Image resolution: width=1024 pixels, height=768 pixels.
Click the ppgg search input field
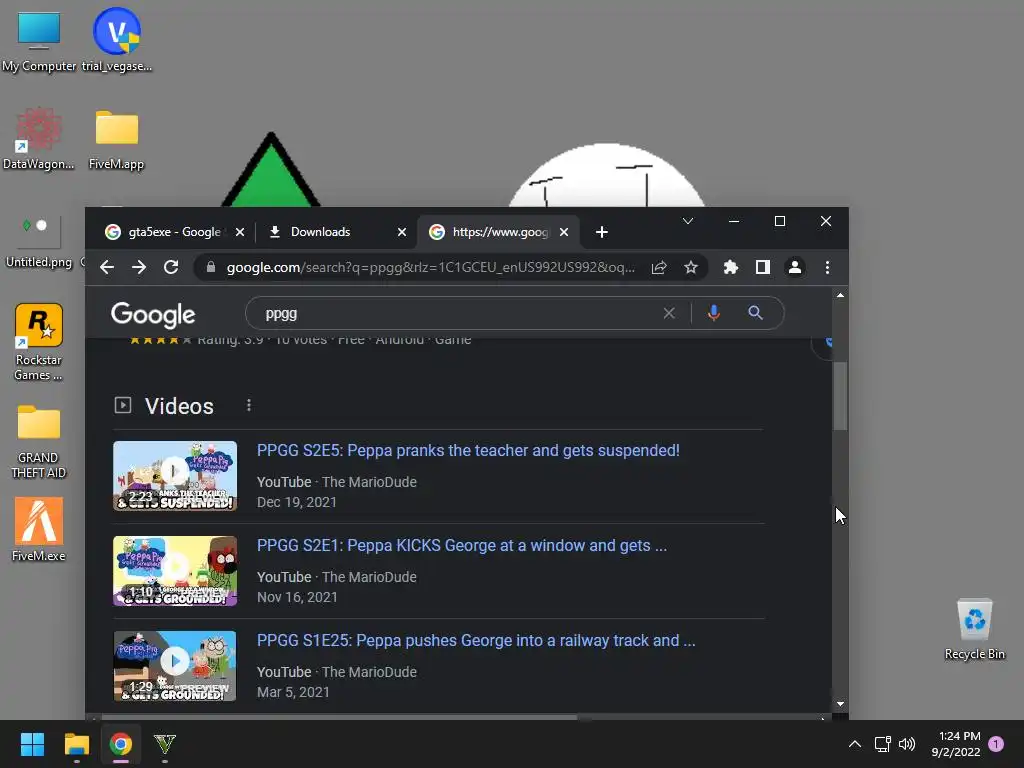[x=457, y=313]
